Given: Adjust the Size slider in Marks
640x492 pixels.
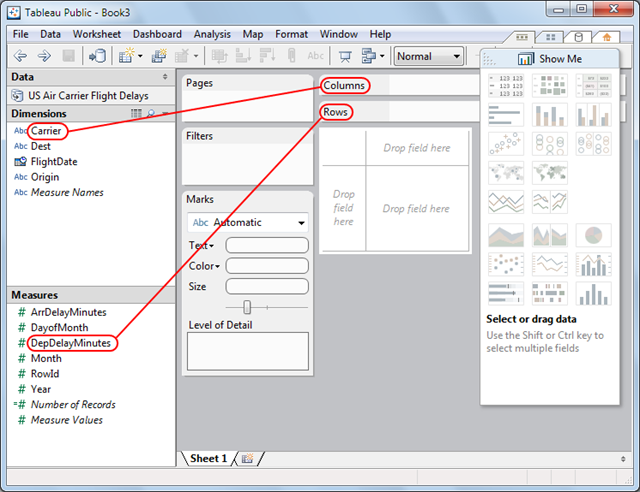Looking at the screenshot, I should [x=247, y=307].
